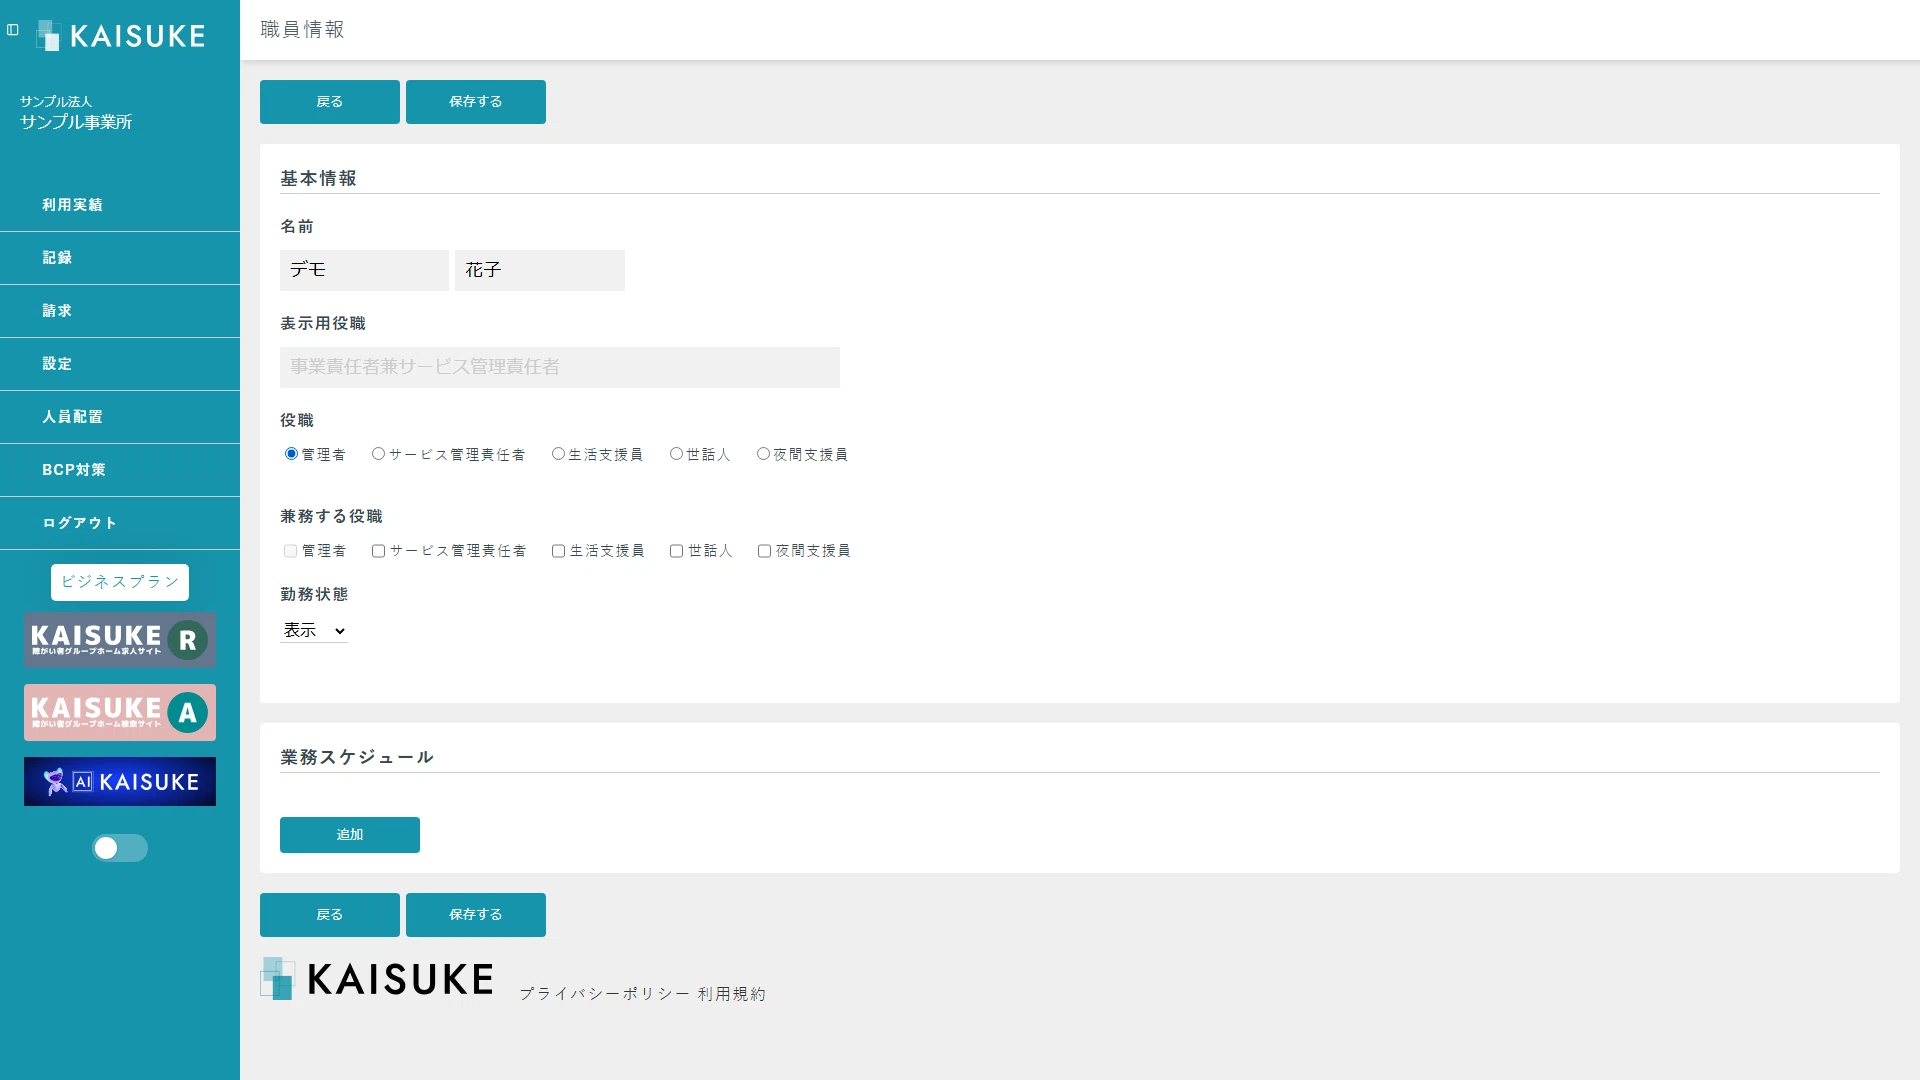Open BCP対策 in the sidebar
Viewport: 1920px width, 1080px height.
click(x=120, y=470)
